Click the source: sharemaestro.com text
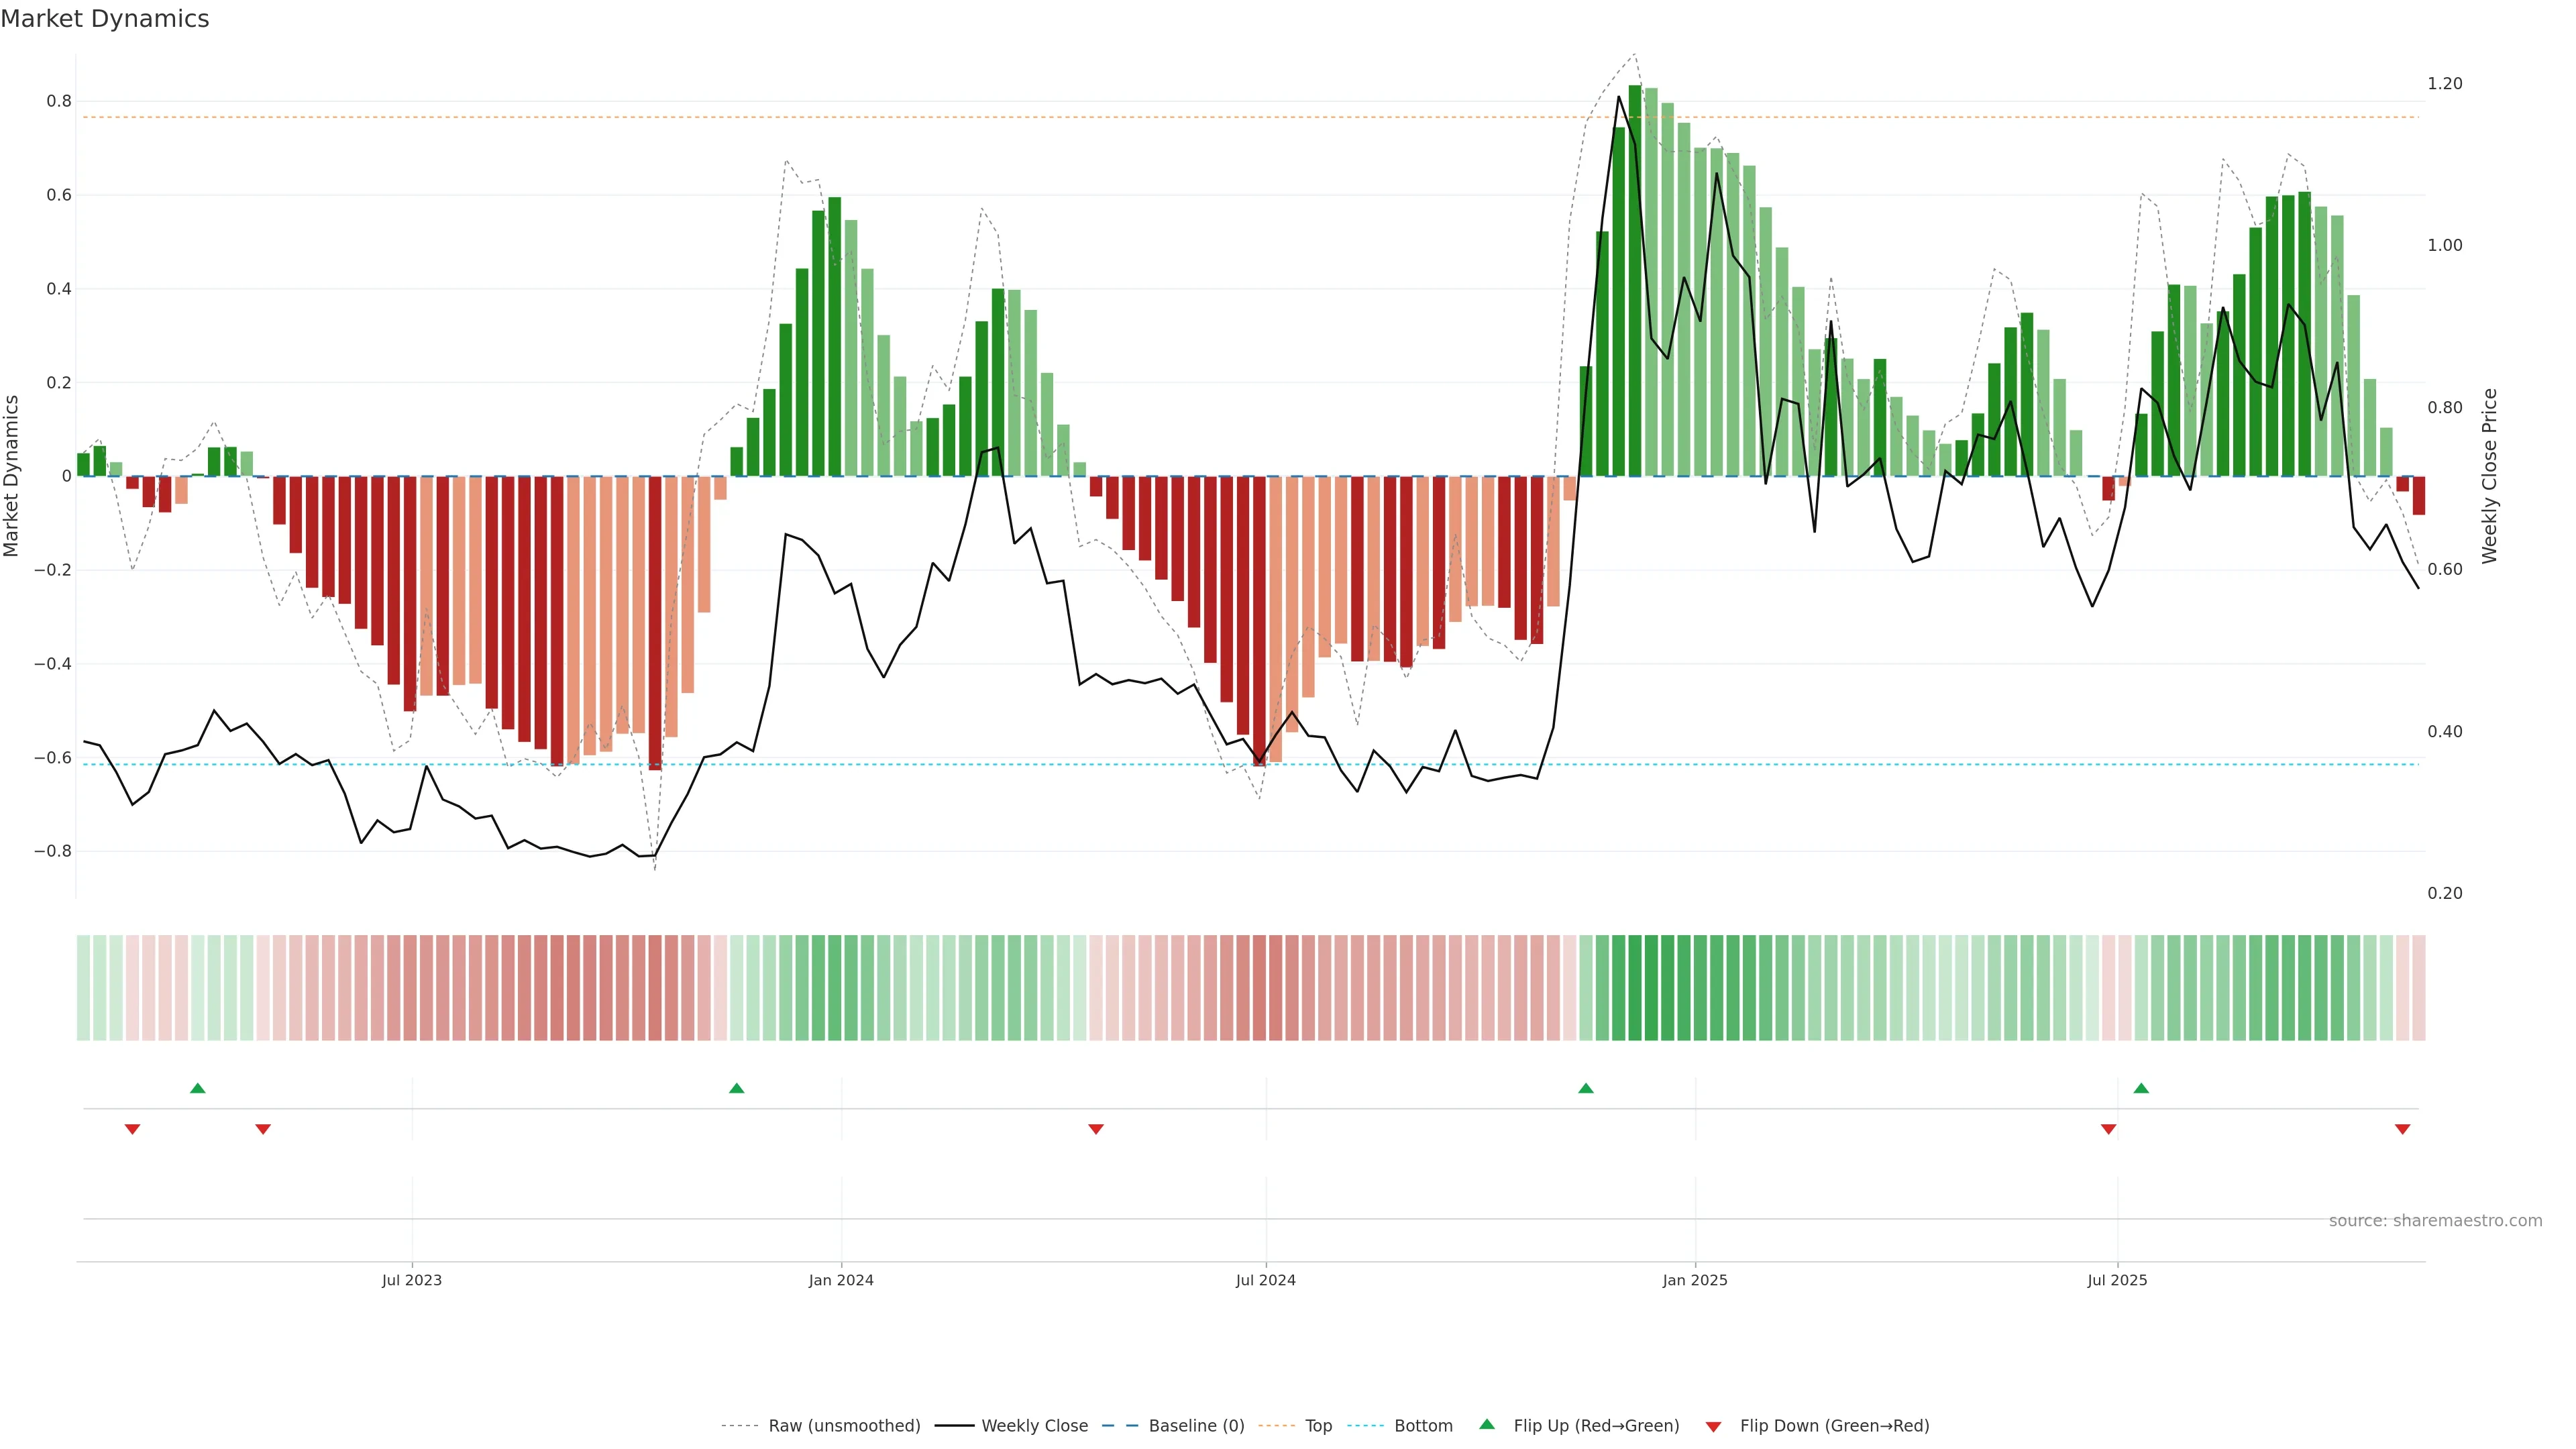This screenshot has width=2576, height=1449. pos(2435,1221)
